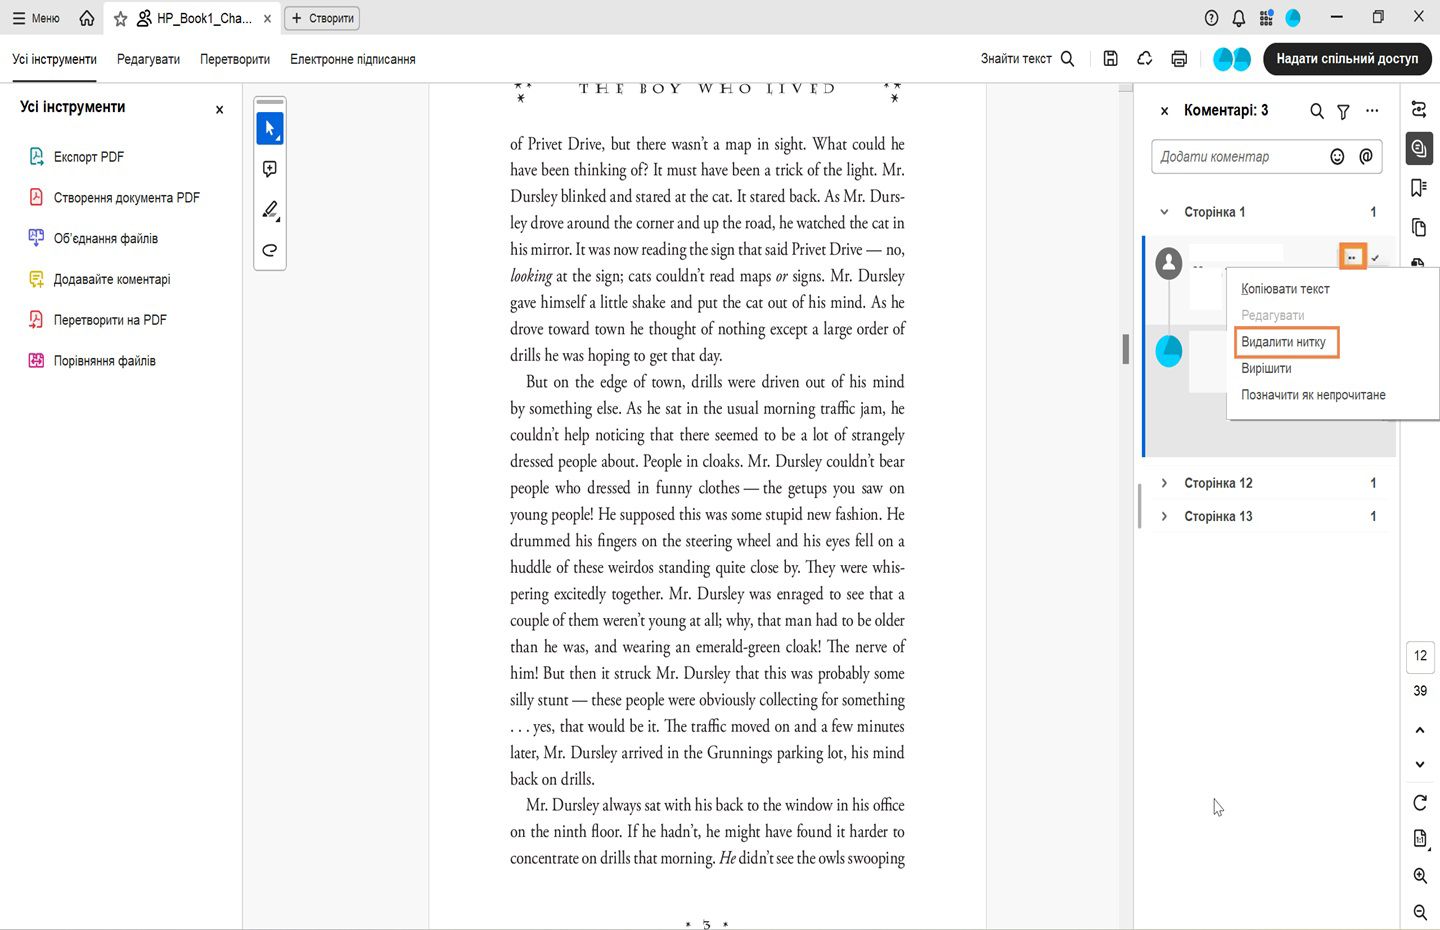Image resolution: width=1440 pixels, height=930 pixels.
Task: Mention someone using the @ icon
Action: 1366,157
